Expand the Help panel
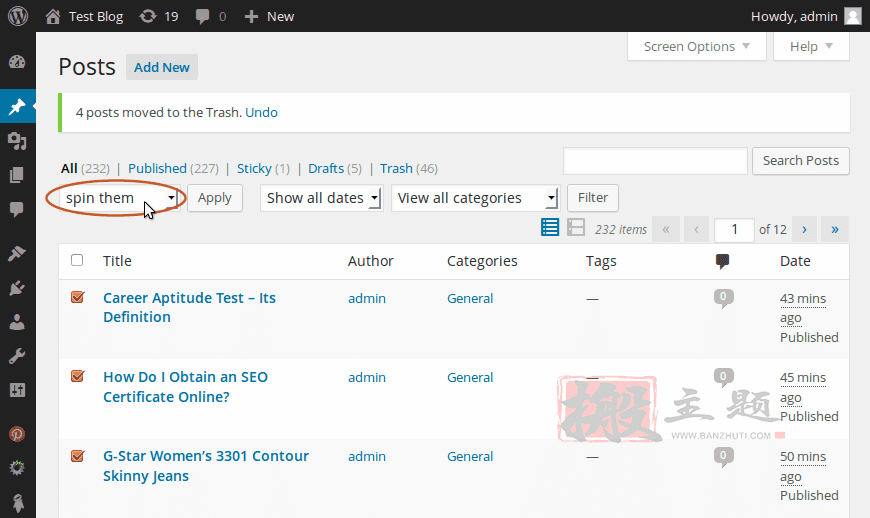 (811, 47)
